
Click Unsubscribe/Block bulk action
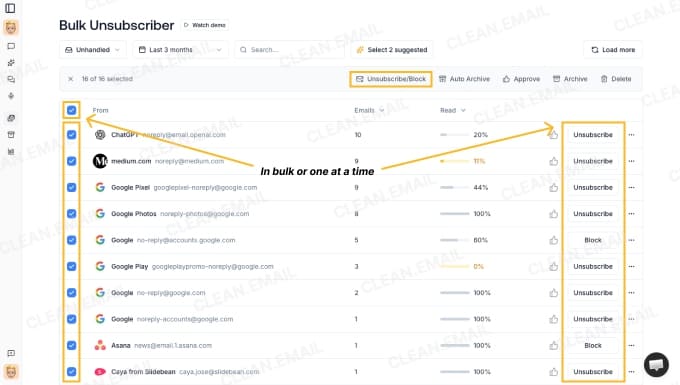pos(391,79)
